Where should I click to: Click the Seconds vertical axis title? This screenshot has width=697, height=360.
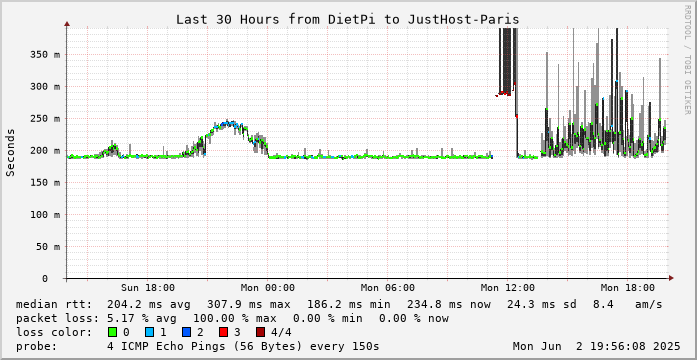click(11, 152)
